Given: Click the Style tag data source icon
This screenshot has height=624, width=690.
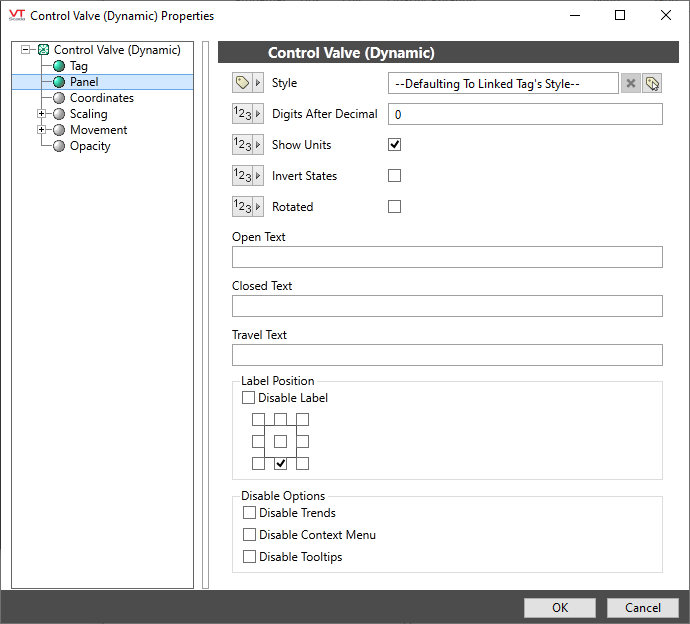Looking at the screenshot, I should (242, 83).
